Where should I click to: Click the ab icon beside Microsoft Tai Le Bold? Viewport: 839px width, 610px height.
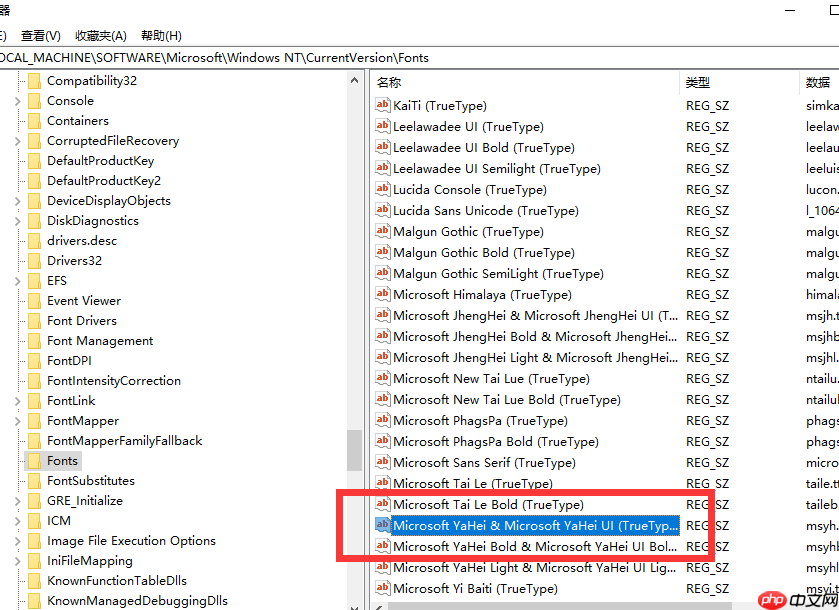coord(382,504)
